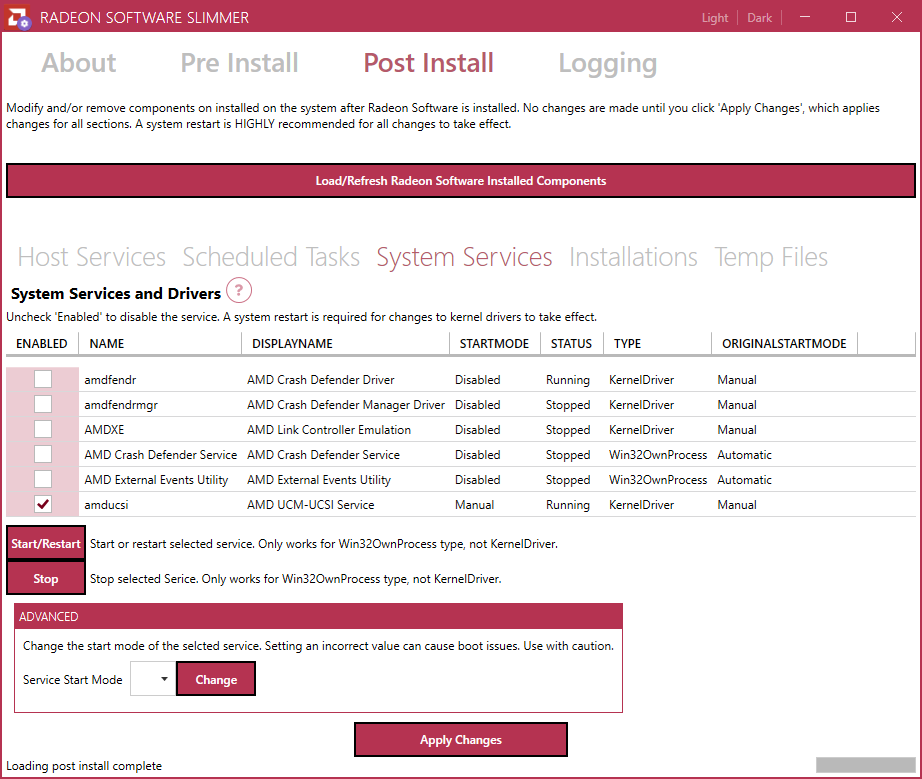Sort by the STATUS column header
The image size is (922, 779).
point(572,343)
